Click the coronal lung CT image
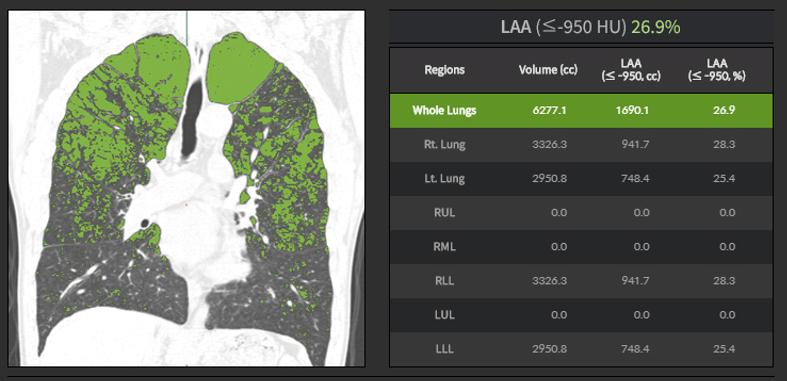The width and height of the screenshot is (787, 381). point(187,188)
